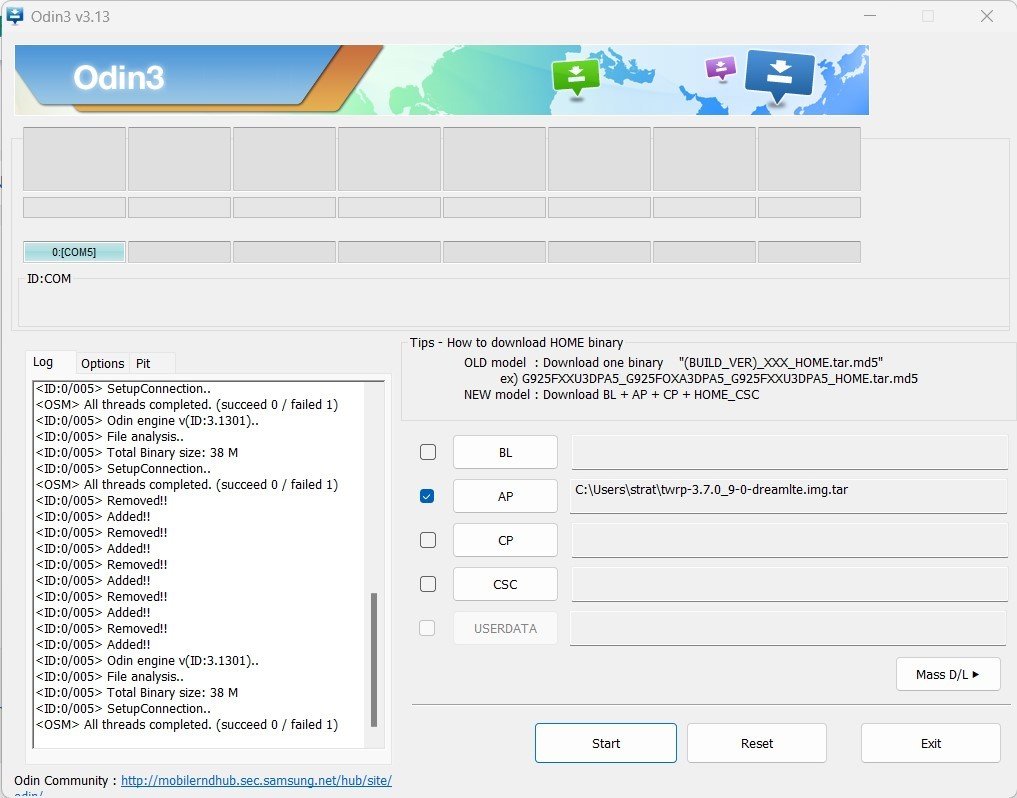Click the AP file path field

(x=788, y=496)
